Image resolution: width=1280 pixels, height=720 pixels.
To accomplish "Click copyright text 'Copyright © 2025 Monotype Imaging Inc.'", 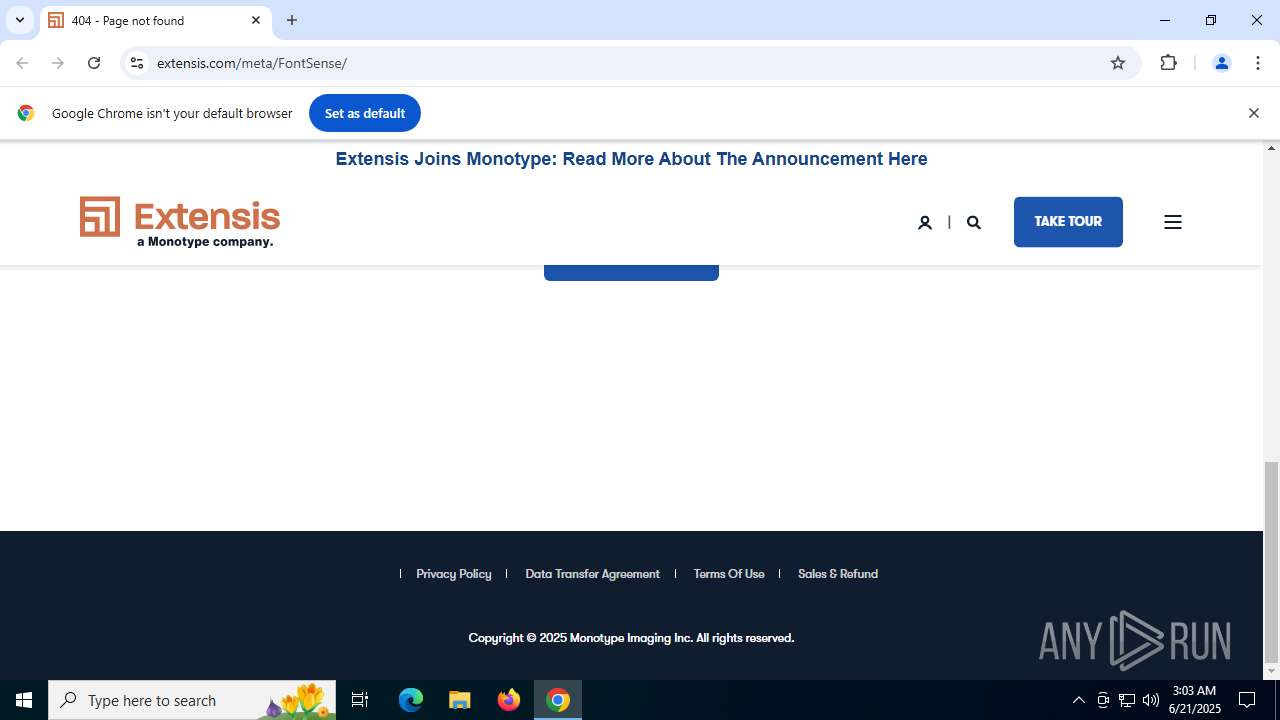I will [581, 638].
